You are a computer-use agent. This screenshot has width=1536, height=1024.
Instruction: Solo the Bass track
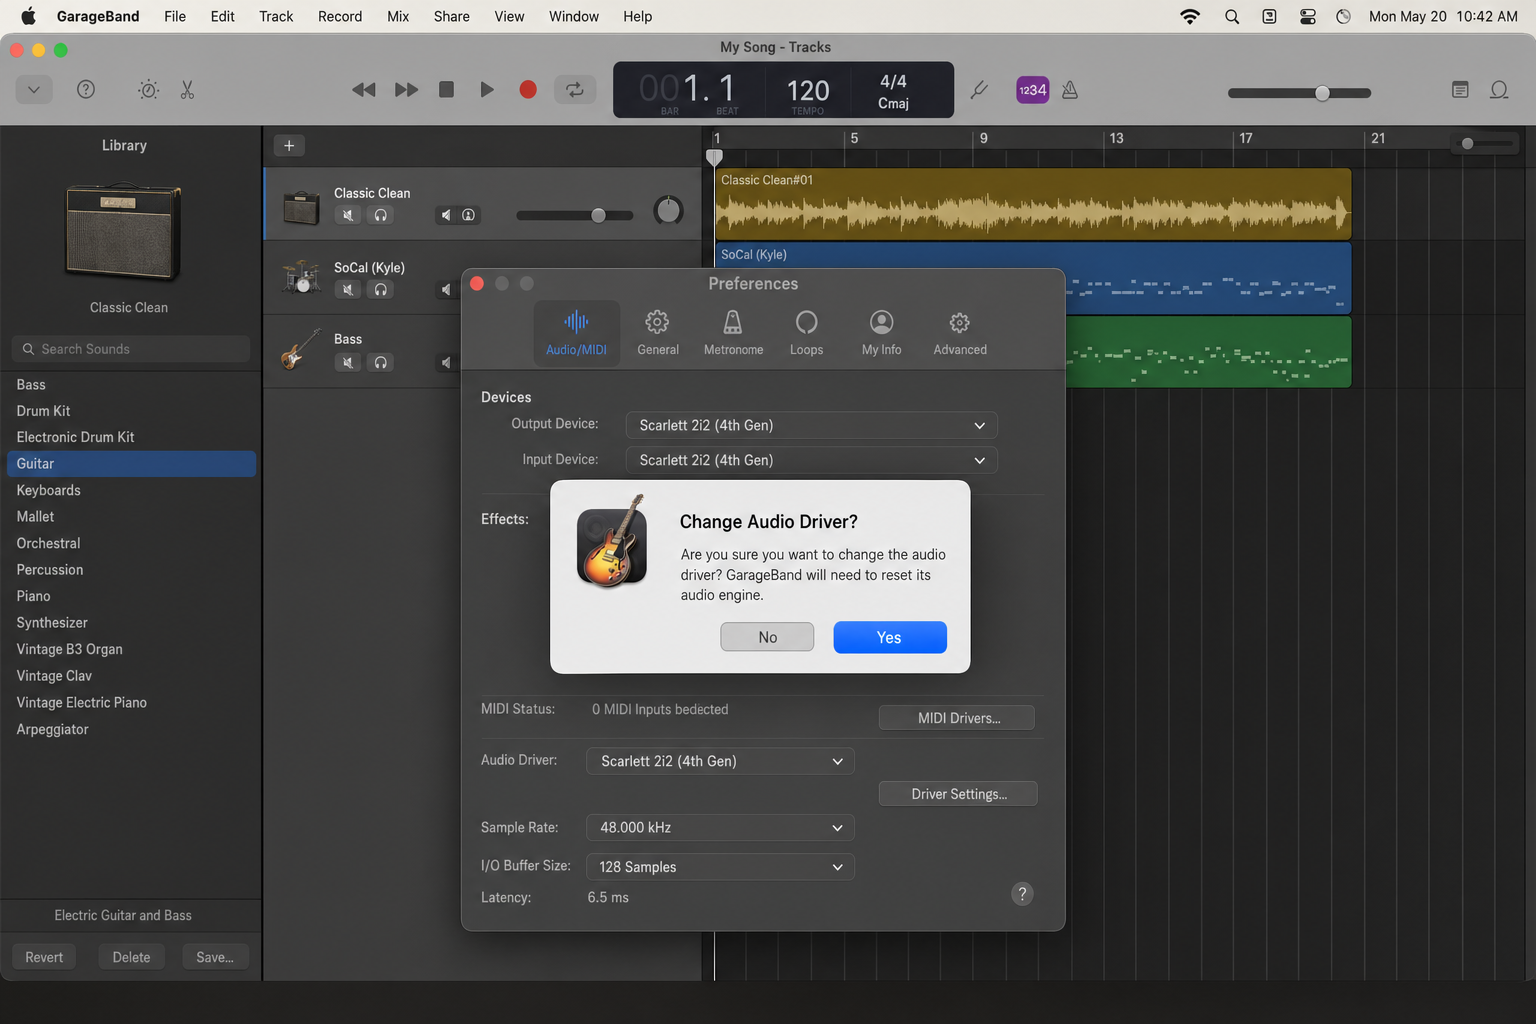(x=381, y=362)
